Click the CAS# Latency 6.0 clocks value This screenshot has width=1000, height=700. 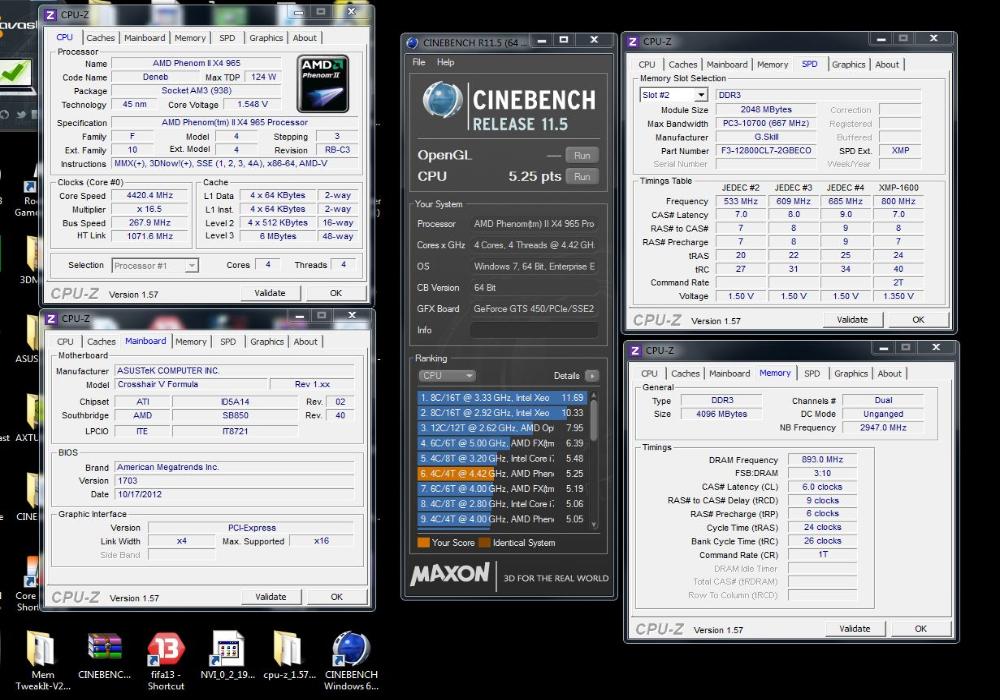tap(822, 486)
